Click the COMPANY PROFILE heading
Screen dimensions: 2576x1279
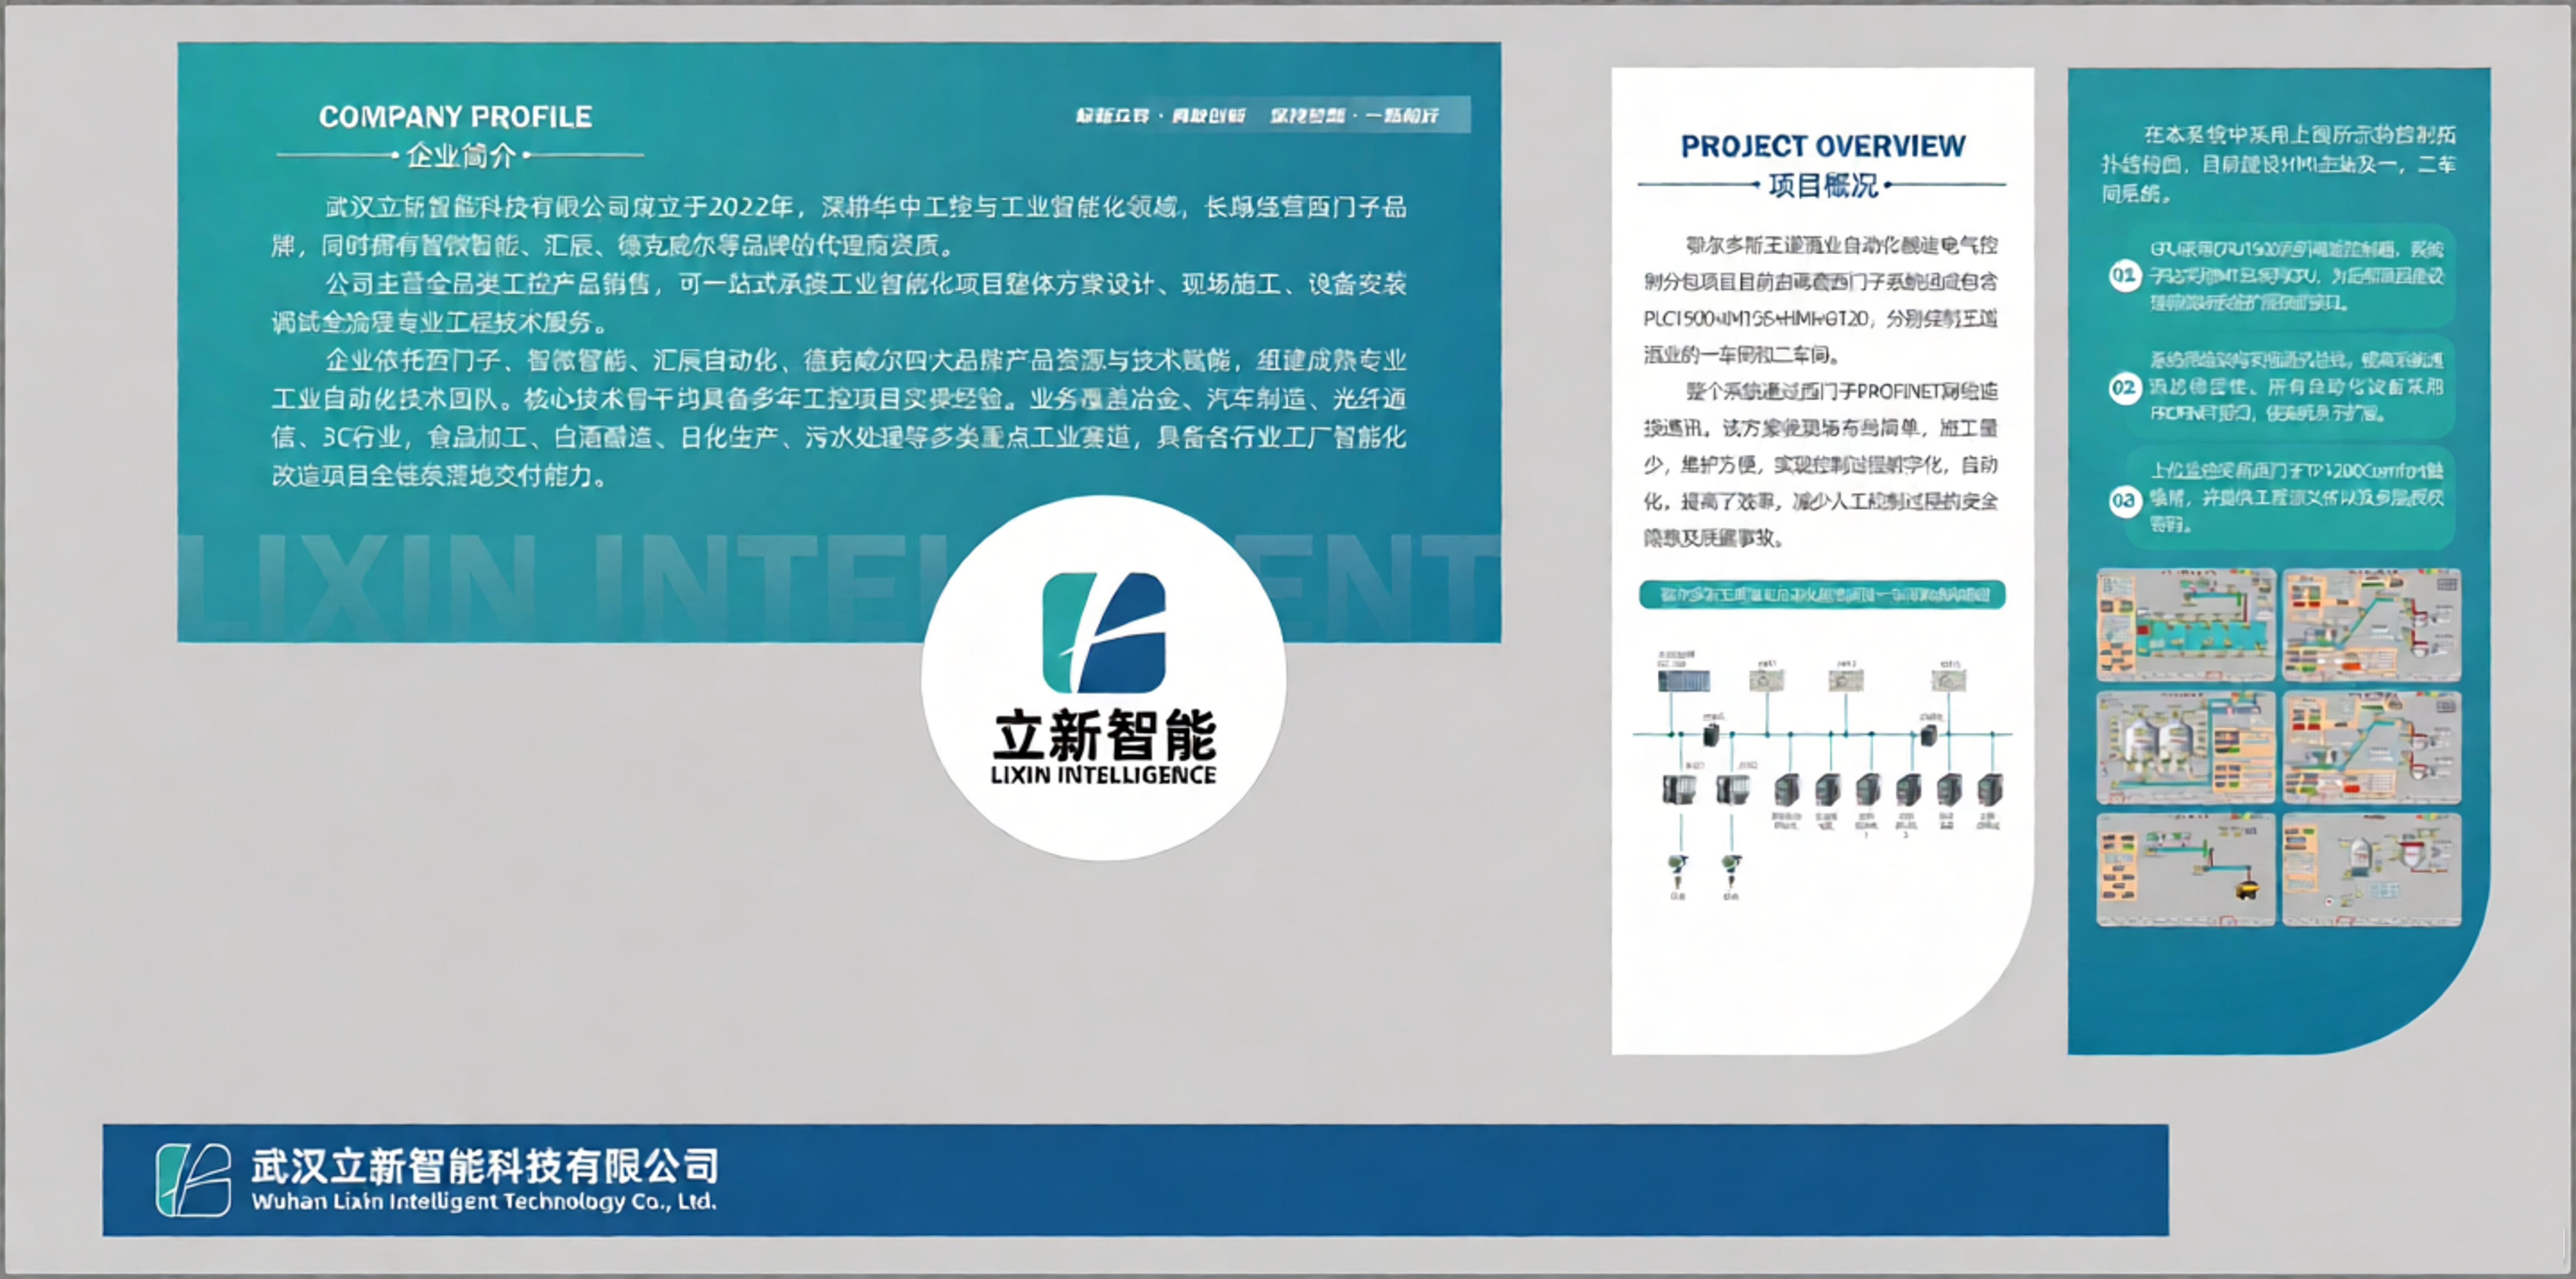coord(455,117)
